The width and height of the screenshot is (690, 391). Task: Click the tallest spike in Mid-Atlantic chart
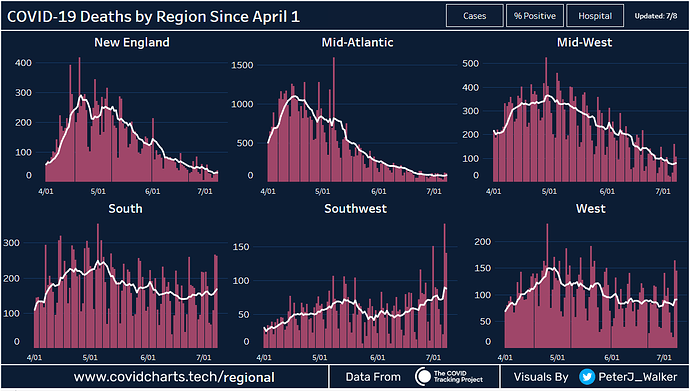tap(334, 119)
